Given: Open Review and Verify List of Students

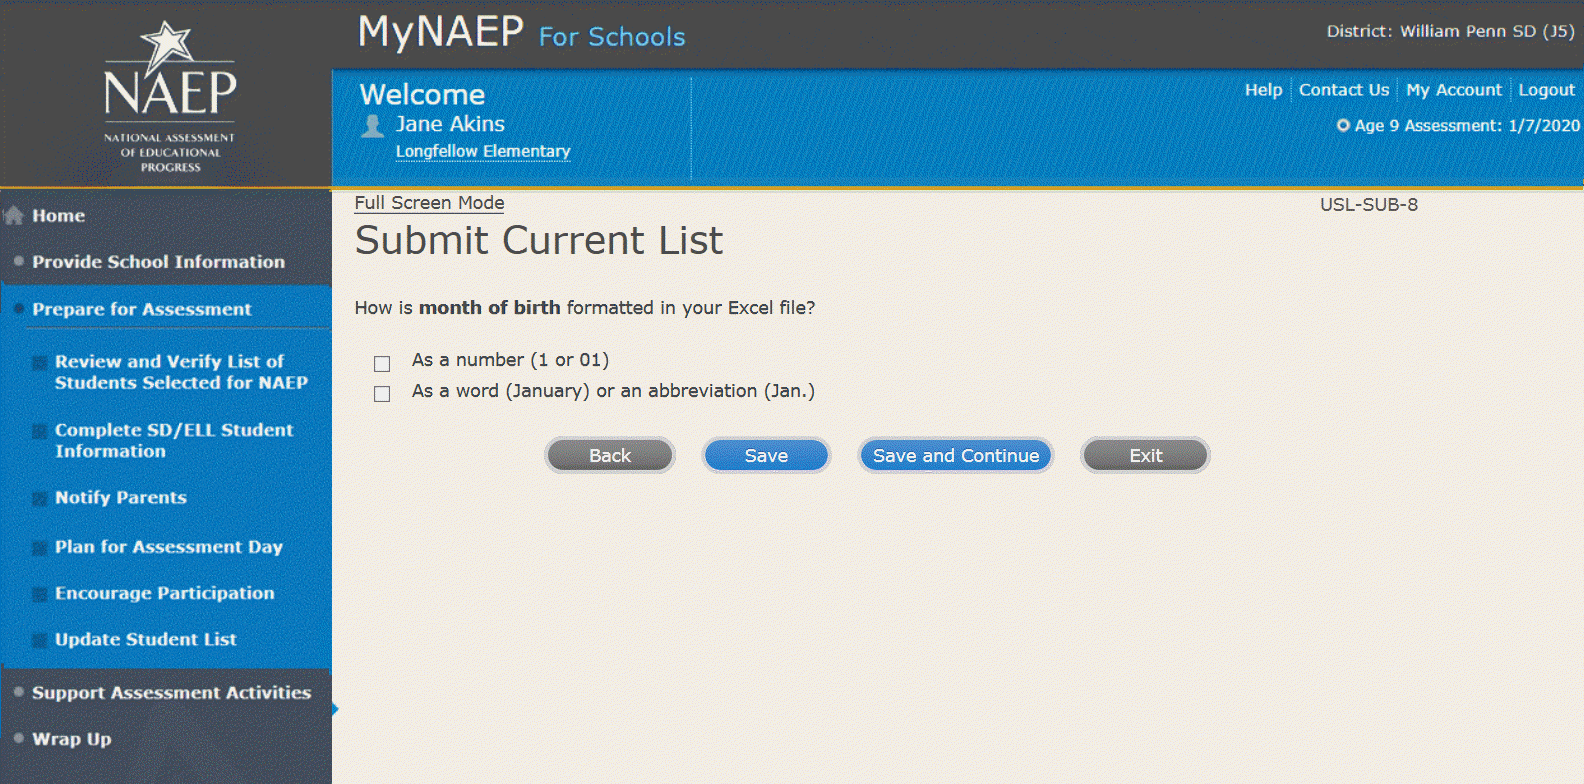Looking at the screenshot, I should 180,372.
